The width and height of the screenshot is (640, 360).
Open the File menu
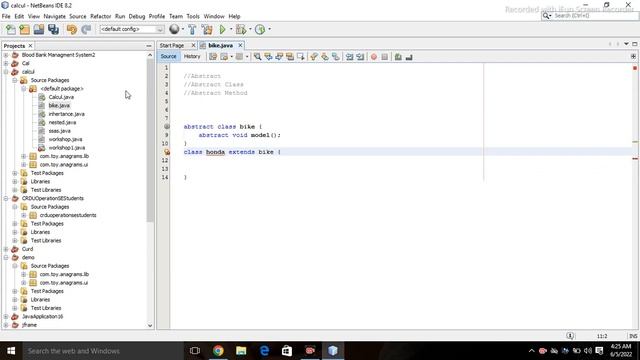tap(6, 16)
